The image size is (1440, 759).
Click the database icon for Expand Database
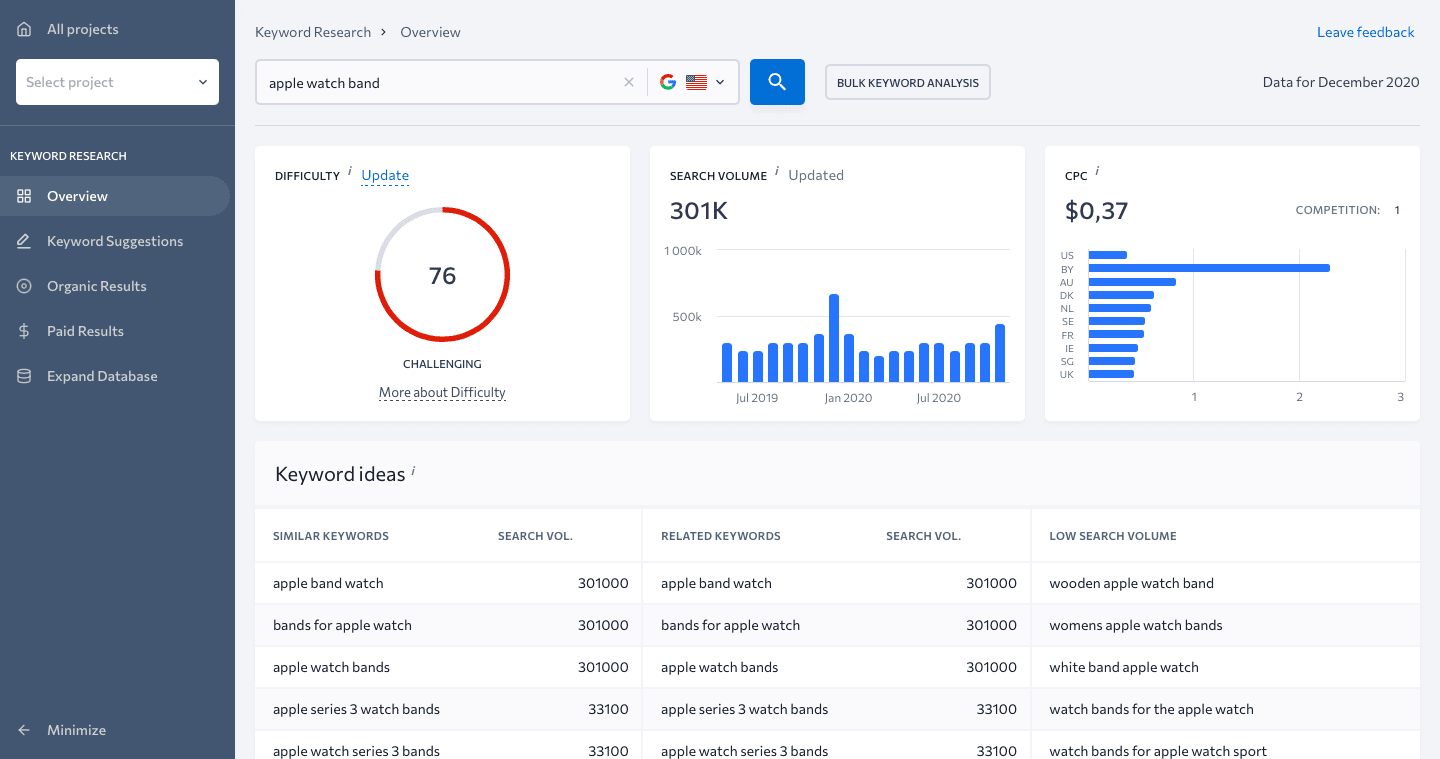click(24, 376)
